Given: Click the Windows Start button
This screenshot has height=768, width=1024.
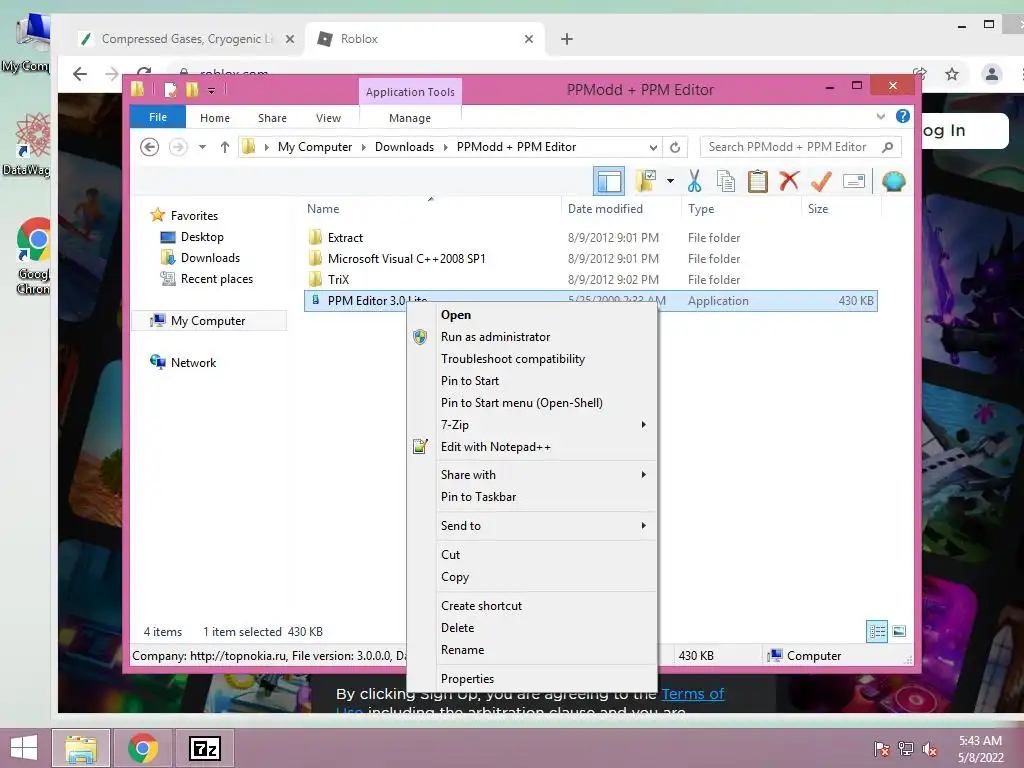Looking at the screenshot, I should (24, 748).
